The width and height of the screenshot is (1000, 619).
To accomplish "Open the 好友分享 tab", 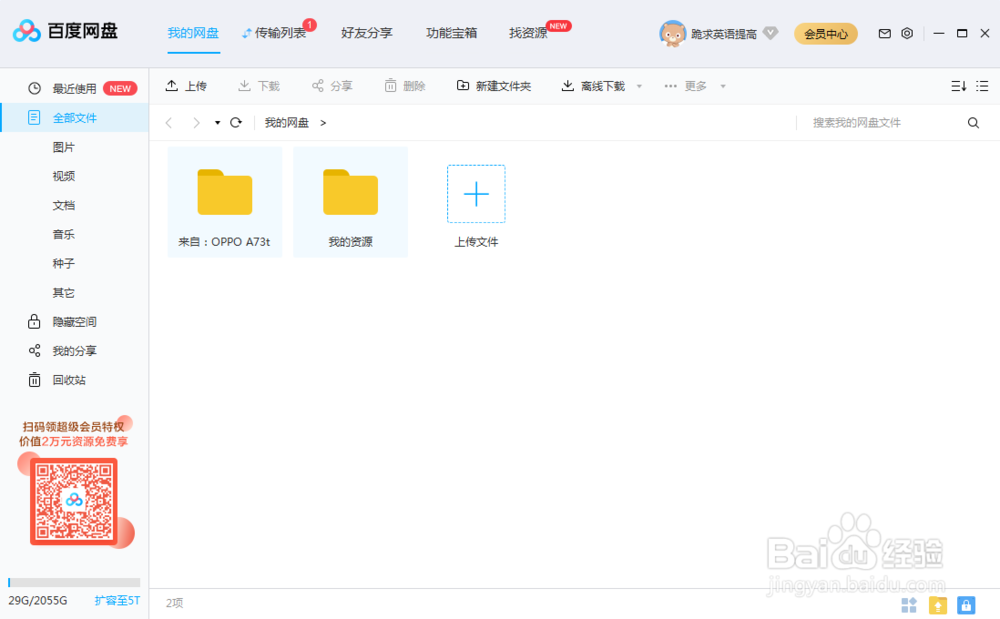I will tap(367, 33).
